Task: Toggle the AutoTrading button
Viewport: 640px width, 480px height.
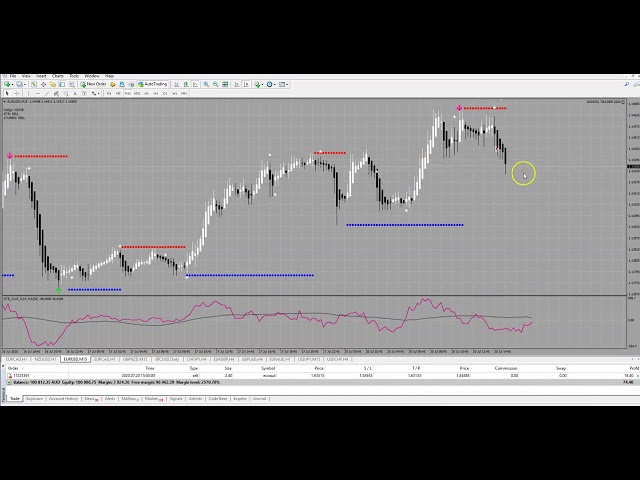Action: pos(153,85)
